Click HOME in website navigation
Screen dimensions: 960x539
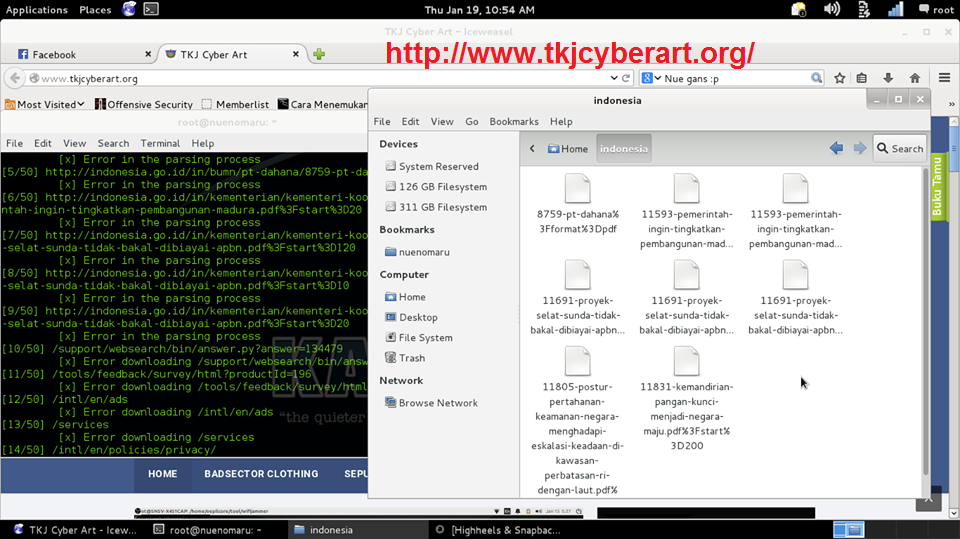click(162, 474)
